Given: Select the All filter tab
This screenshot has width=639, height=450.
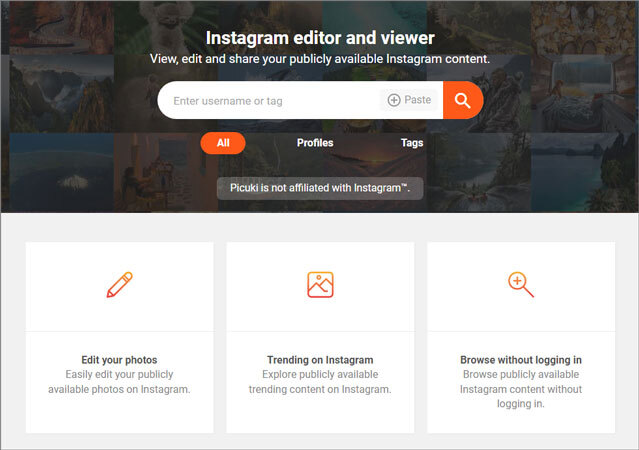Looking at the screenshot, I should pyautogui.click(x=223, y=143).
